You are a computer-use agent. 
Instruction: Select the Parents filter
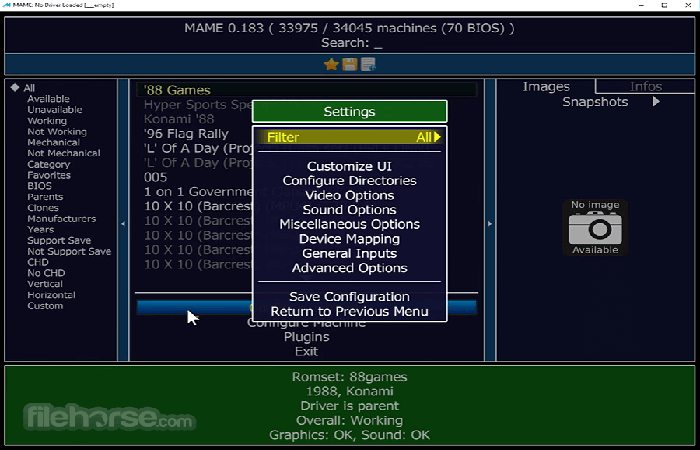45,197
